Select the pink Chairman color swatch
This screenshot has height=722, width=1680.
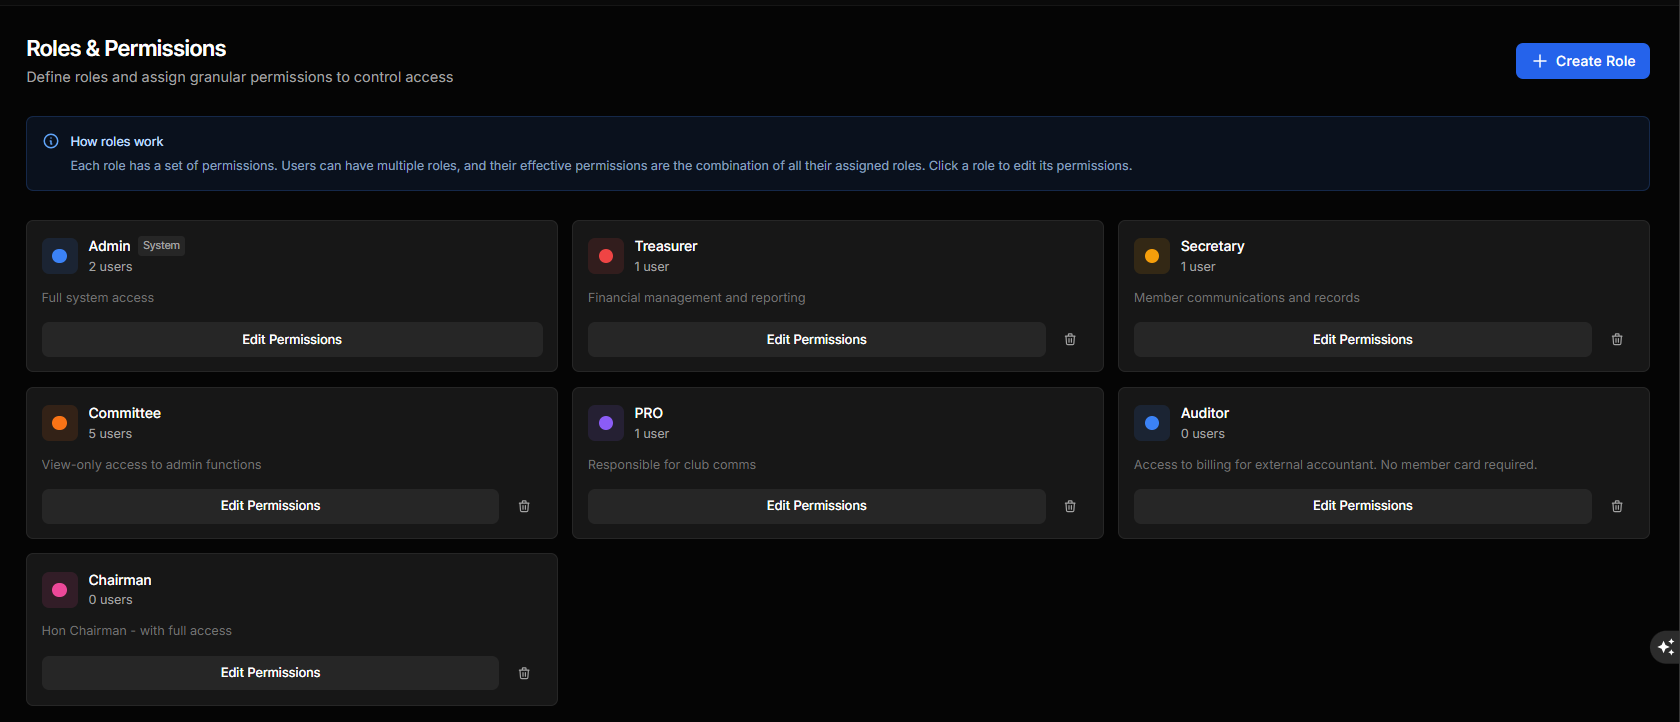60,590
